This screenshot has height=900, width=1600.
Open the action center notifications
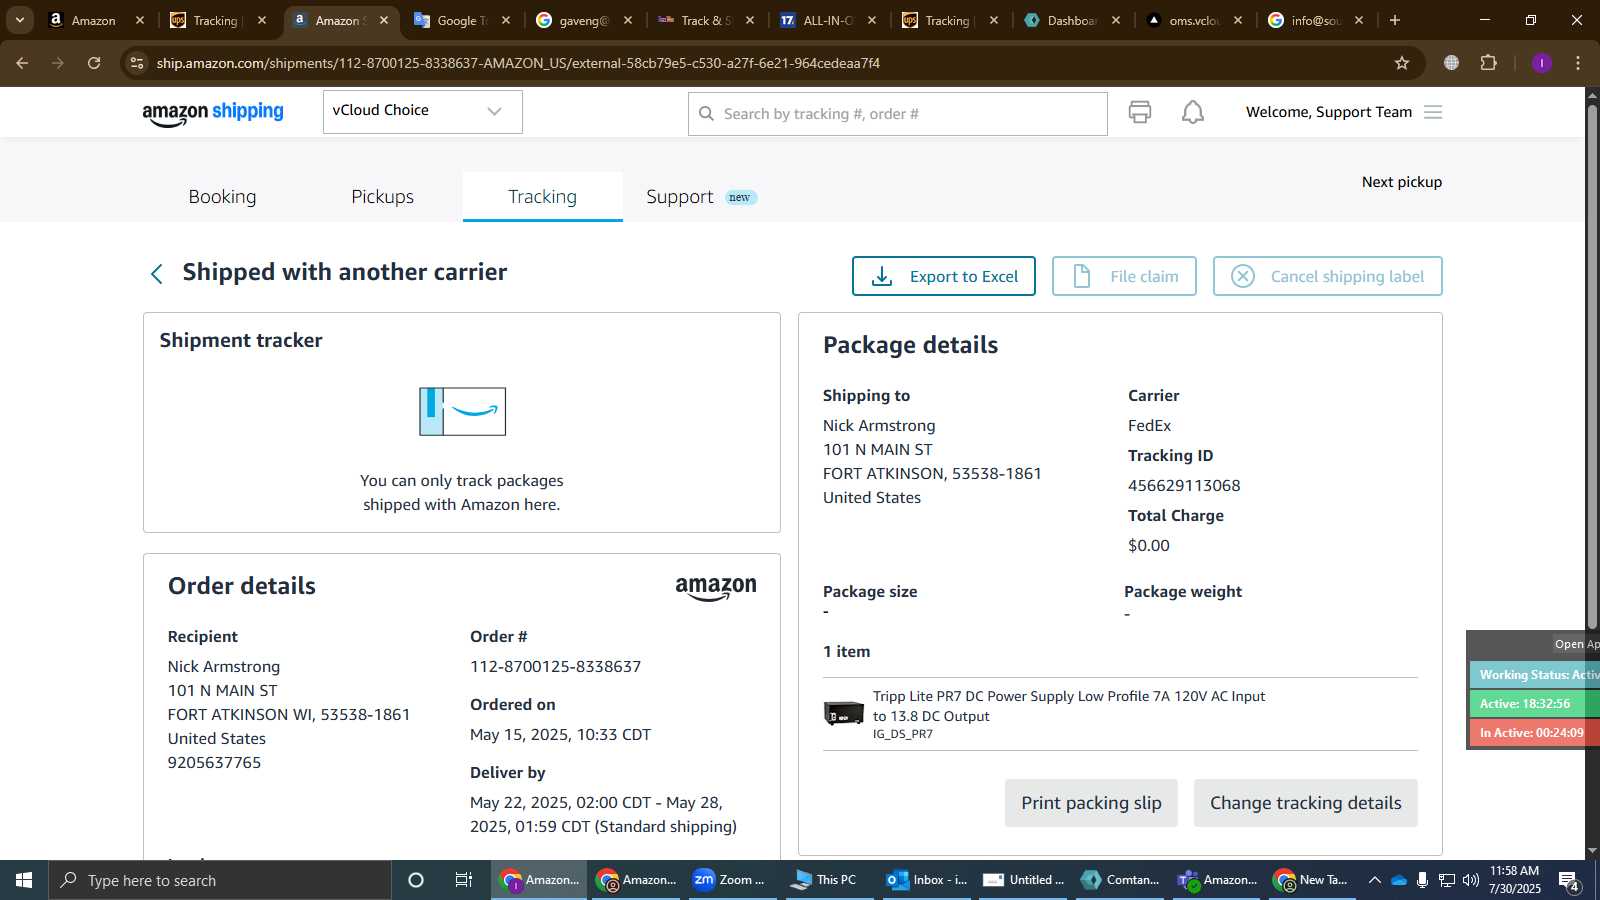point(1568,881)
